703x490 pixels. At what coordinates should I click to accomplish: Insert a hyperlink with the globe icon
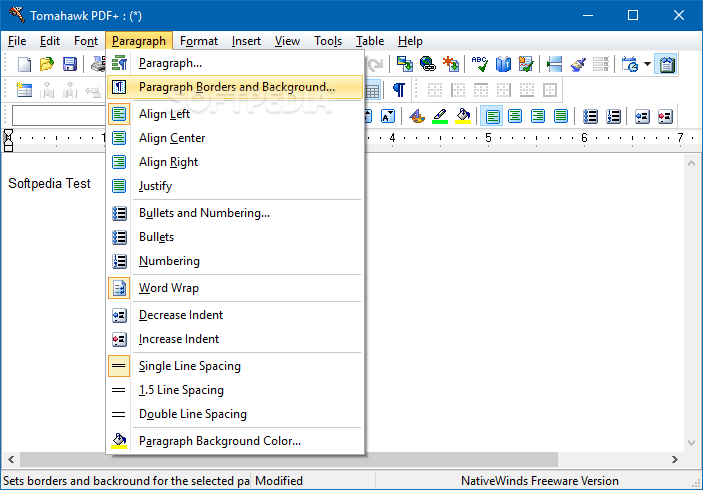click(x=428, y=64)
